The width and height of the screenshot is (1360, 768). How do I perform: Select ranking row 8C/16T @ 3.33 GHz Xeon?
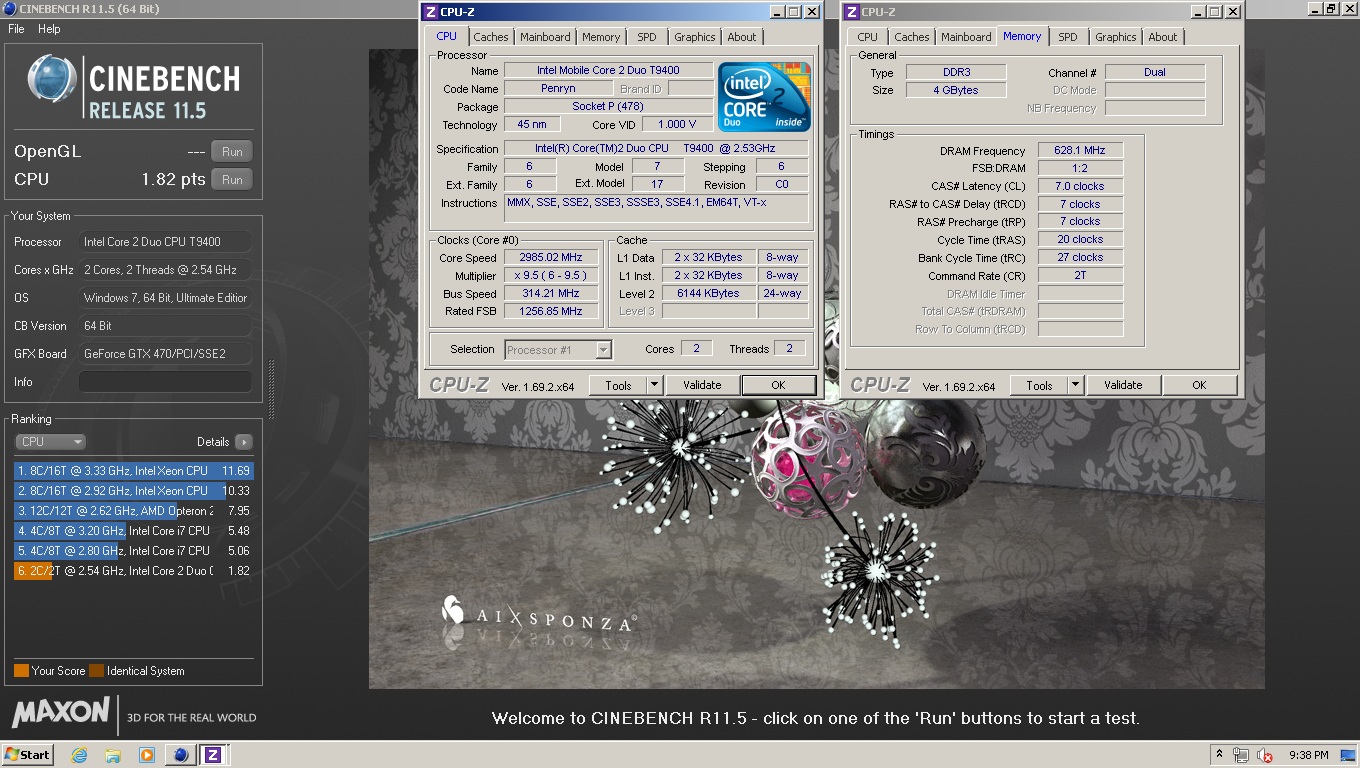[134, 471]
